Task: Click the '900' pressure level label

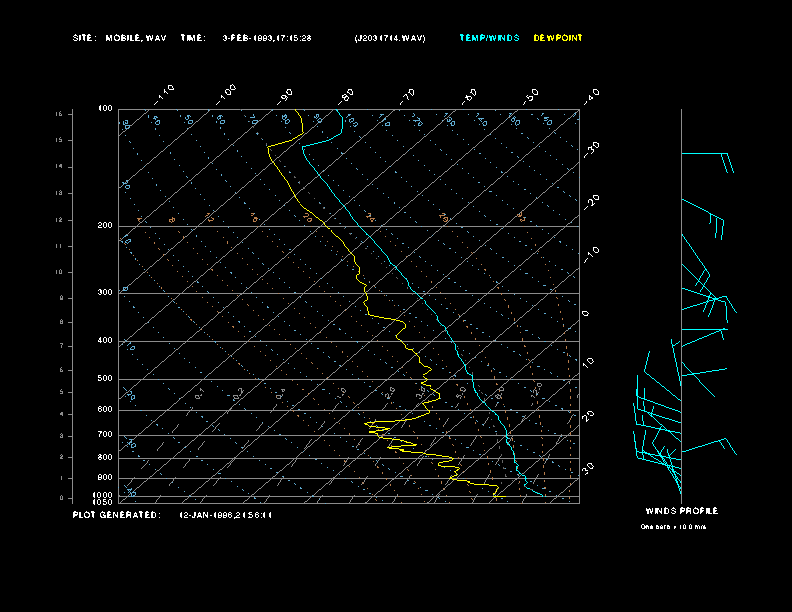Action: pyautogui.click(x=105, y=478)
